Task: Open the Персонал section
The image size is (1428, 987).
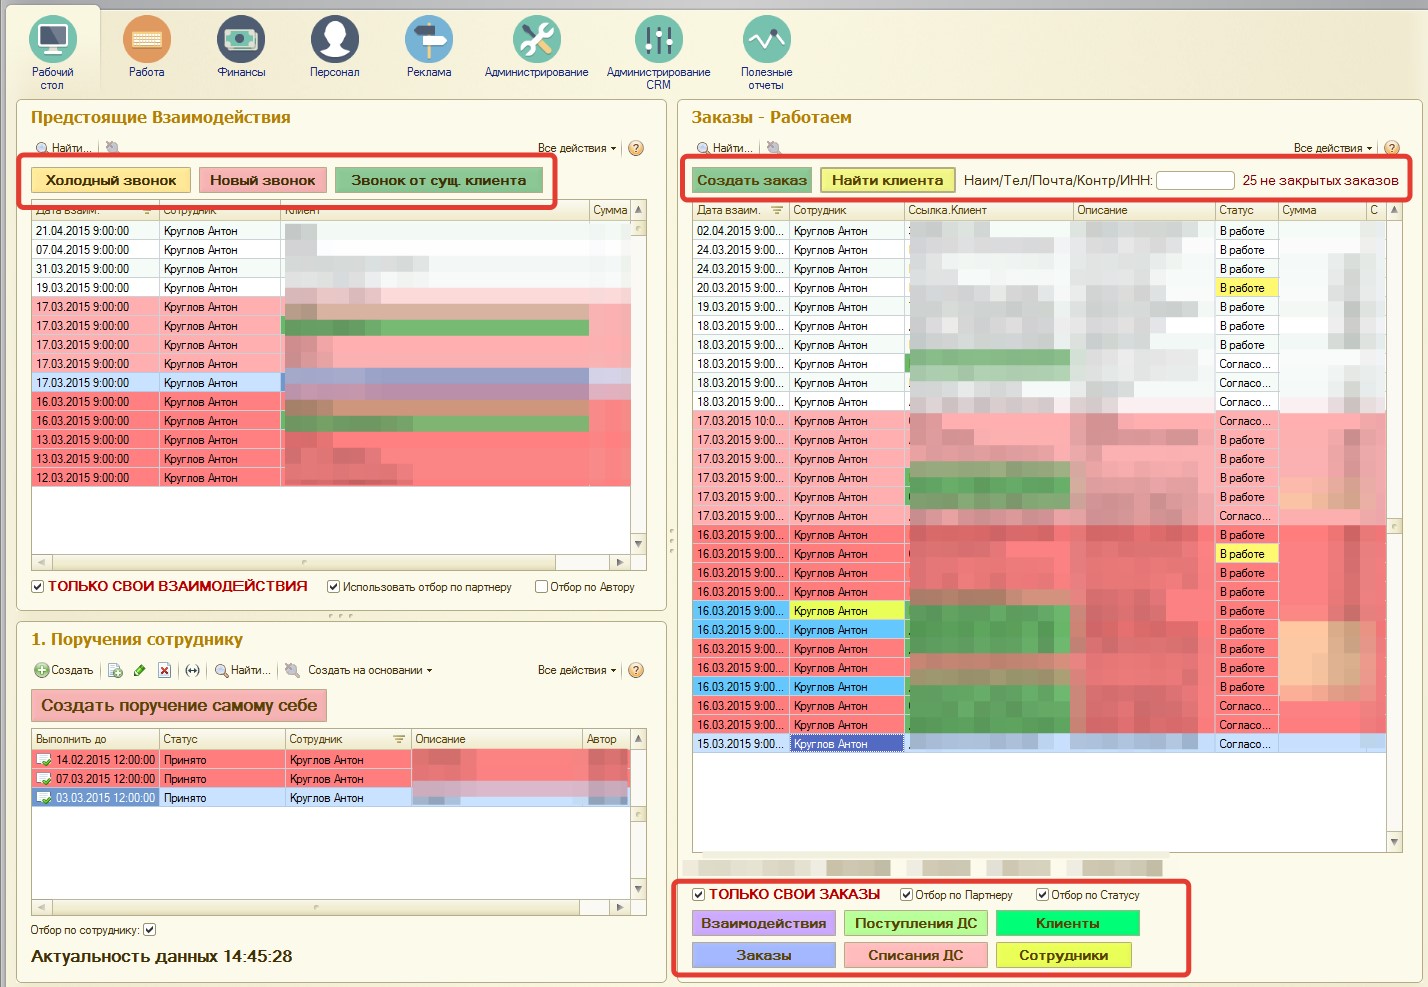Action: tap(334, 47)
